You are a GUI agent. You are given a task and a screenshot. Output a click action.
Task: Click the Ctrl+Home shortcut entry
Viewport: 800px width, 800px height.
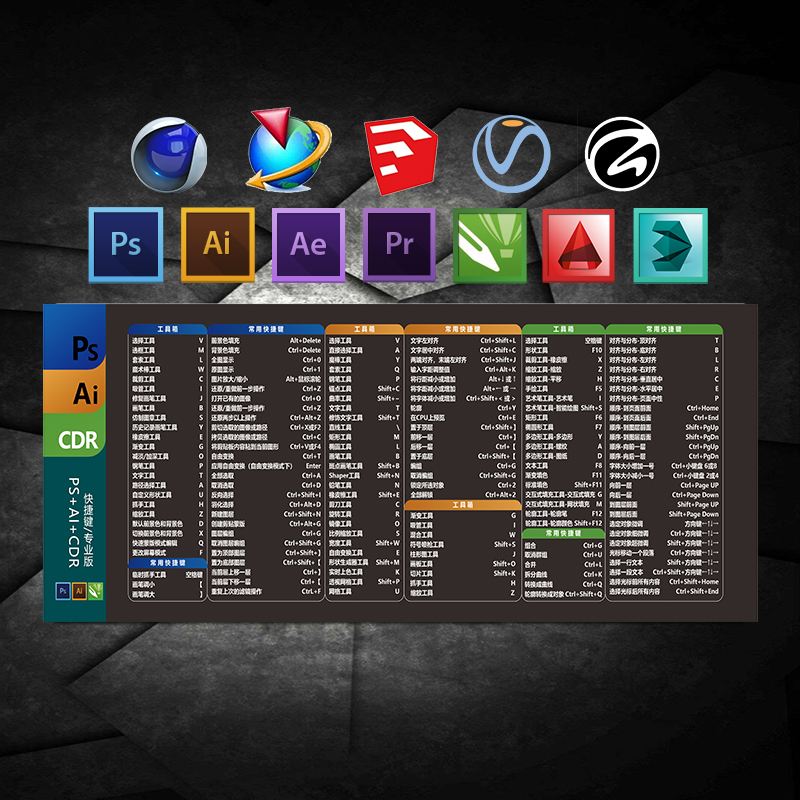(x=702, y=408)
